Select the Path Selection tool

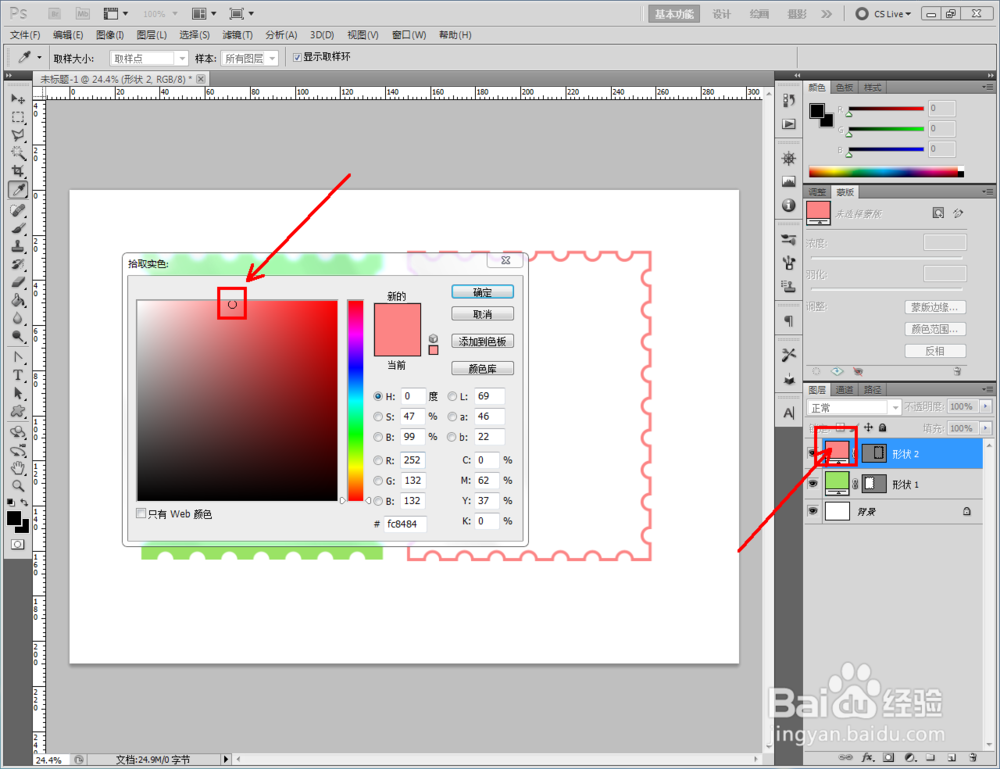pos(18,393)
